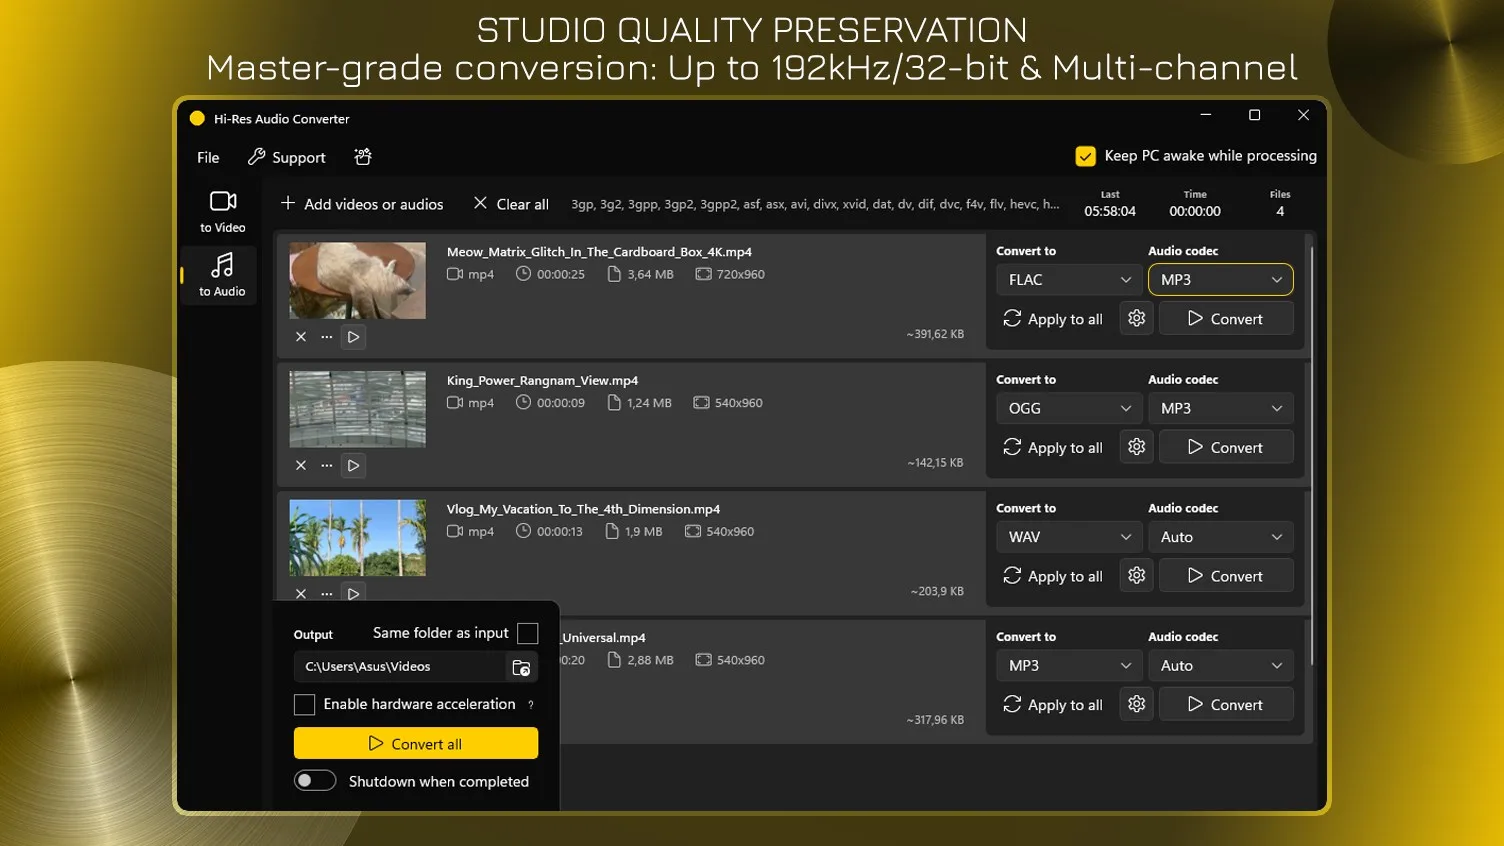Open the Support menu

(287, 157)
